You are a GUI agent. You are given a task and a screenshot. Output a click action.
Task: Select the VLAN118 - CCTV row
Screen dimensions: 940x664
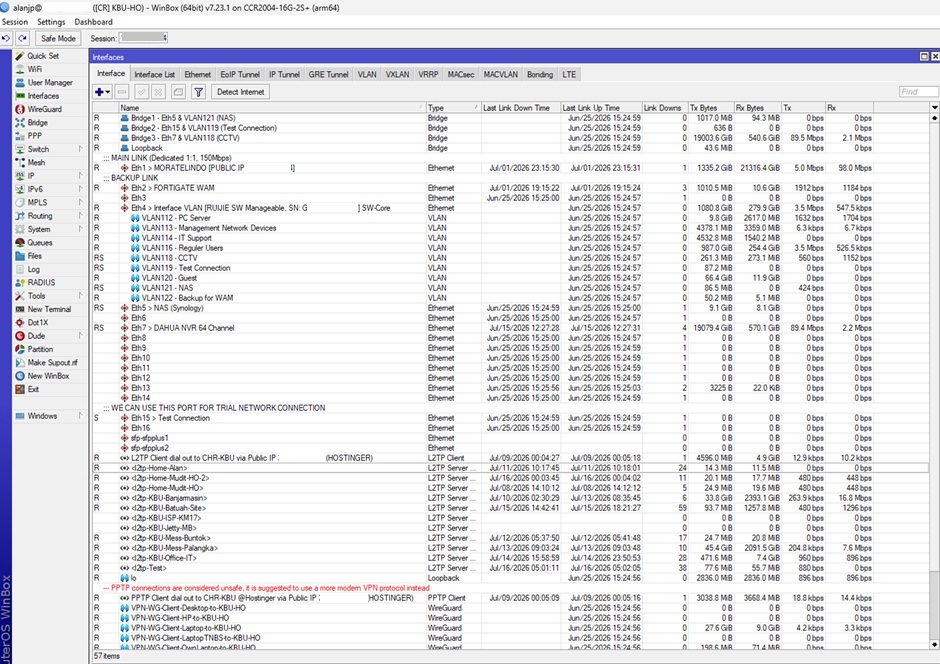511,258
